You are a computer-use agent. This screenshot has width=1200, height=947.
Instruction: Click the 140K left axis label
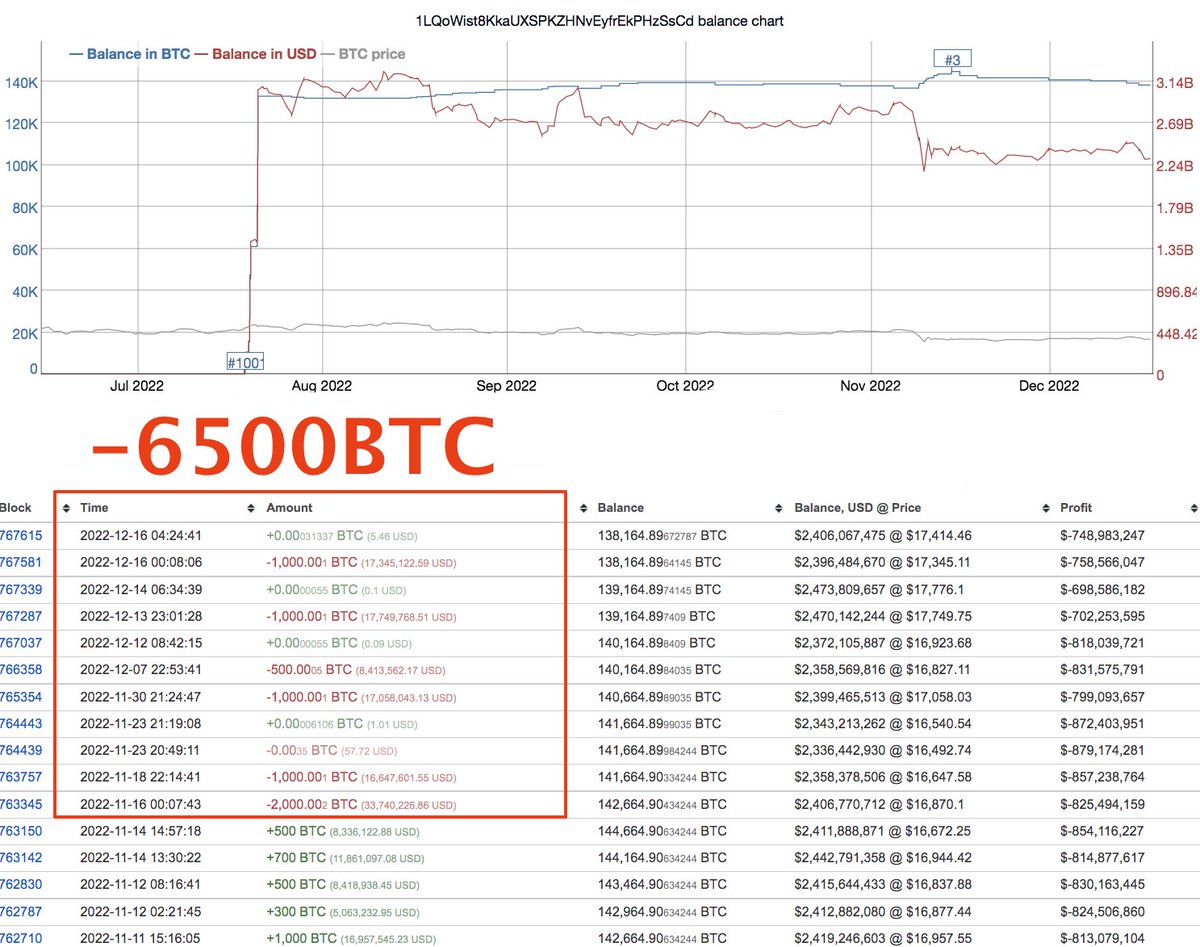[x=21, y=82]
